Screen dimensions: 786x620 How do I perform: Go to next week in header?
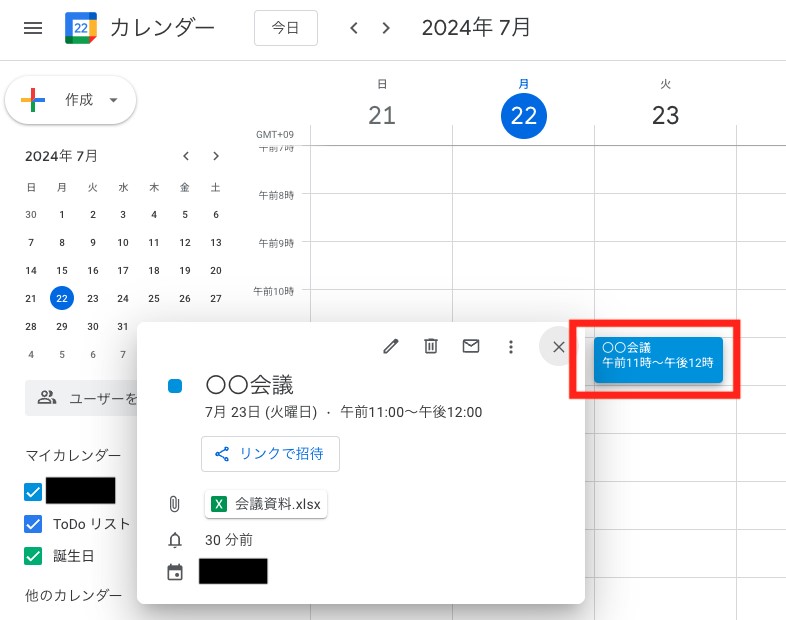click(x=385, y=28)
